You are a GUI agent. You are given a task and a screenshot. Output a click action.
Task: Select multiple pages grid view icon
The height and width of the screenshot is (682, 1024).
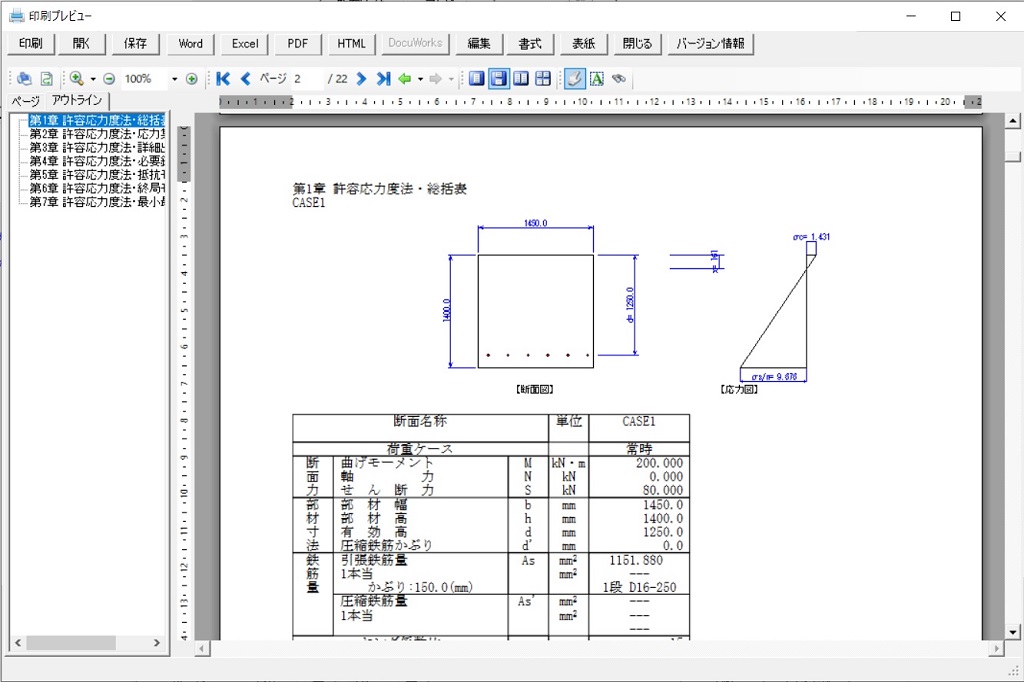click(543, 79)
